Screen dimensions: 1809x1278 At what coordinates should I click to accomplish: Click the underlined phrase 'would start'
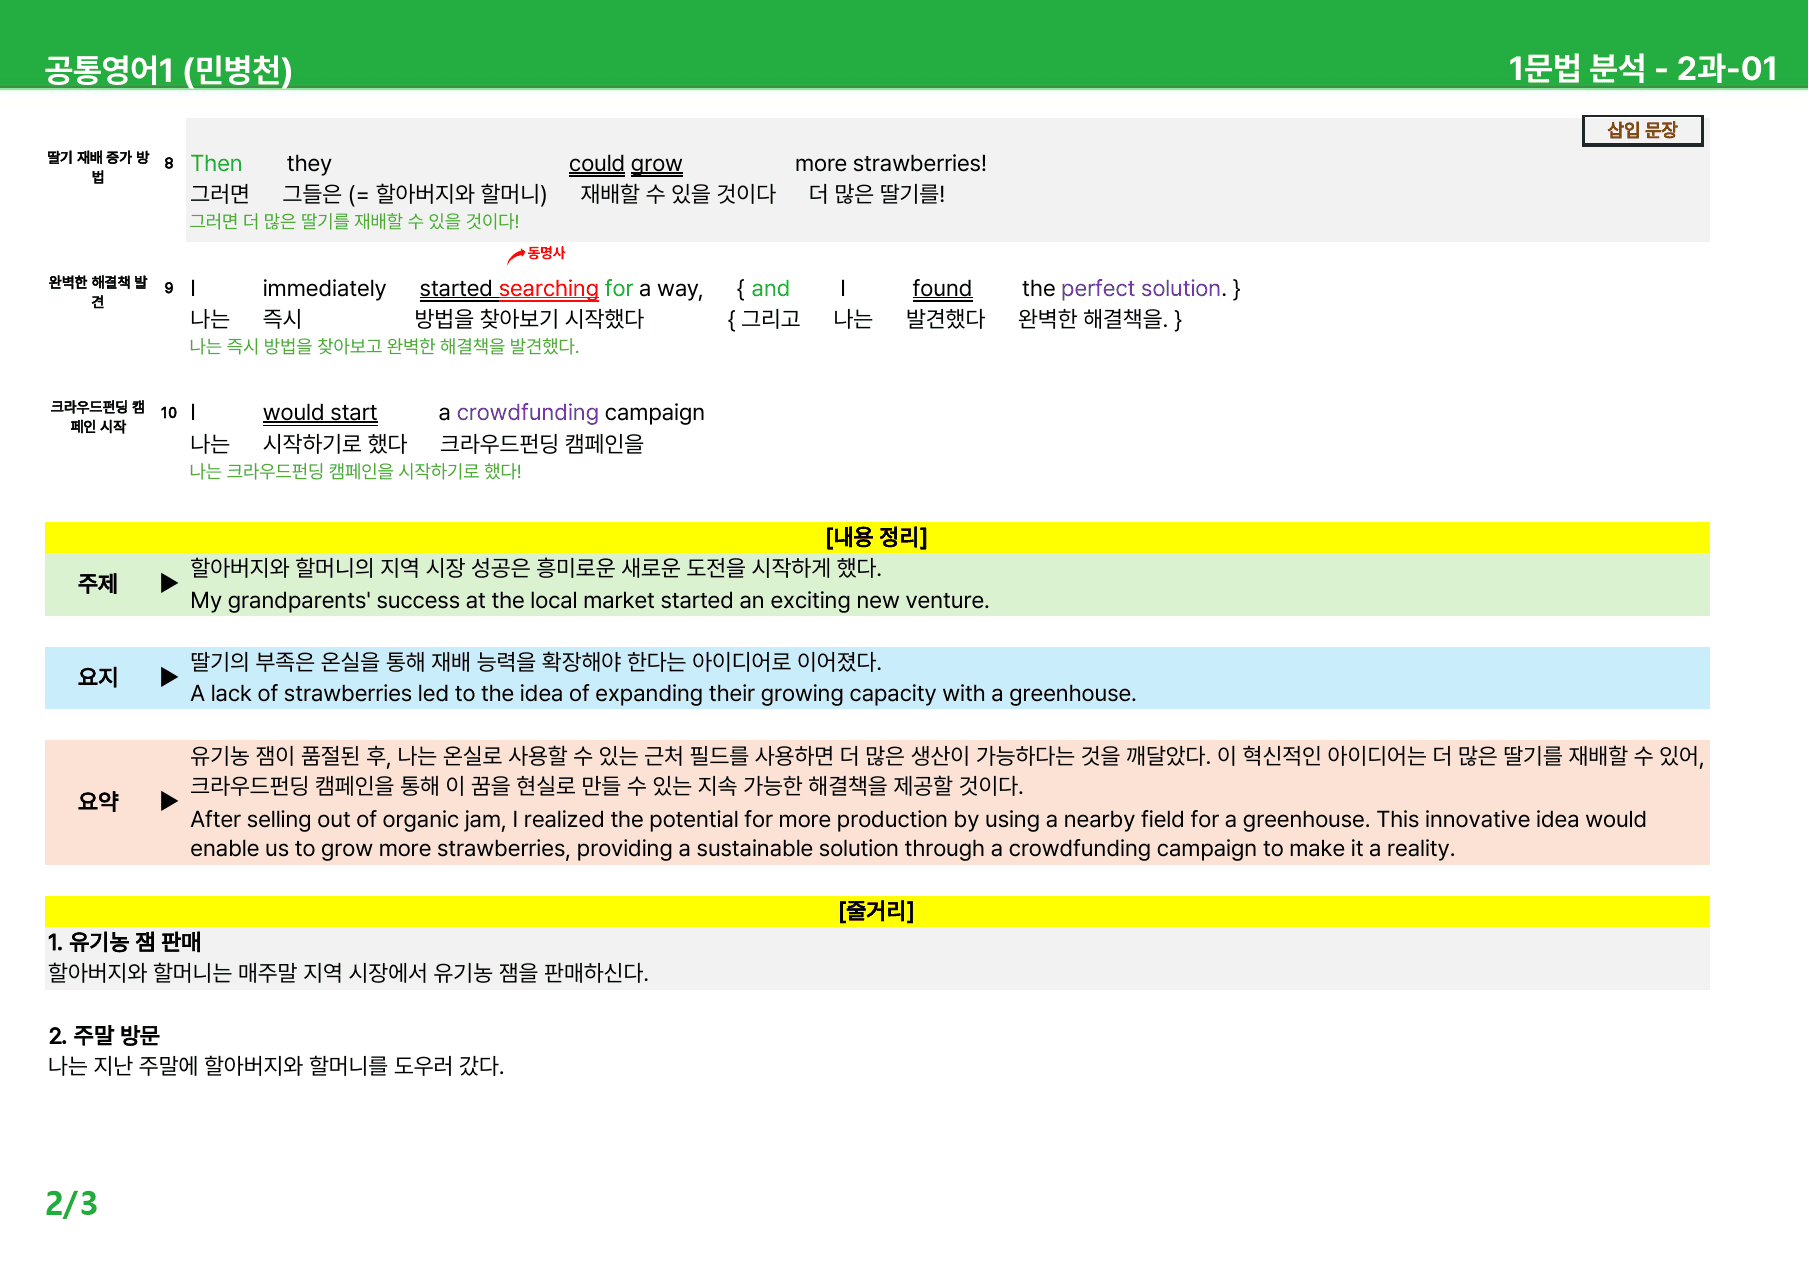(x=320, y=413)
